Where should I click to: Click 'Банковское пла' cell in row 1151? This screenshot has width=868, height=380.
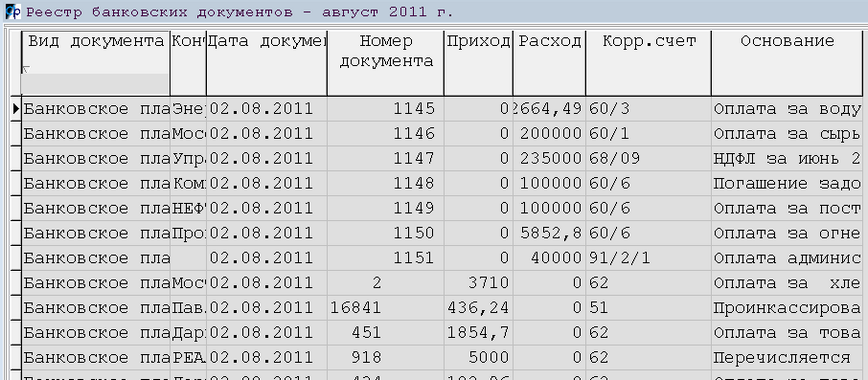(x=96, y=259)
